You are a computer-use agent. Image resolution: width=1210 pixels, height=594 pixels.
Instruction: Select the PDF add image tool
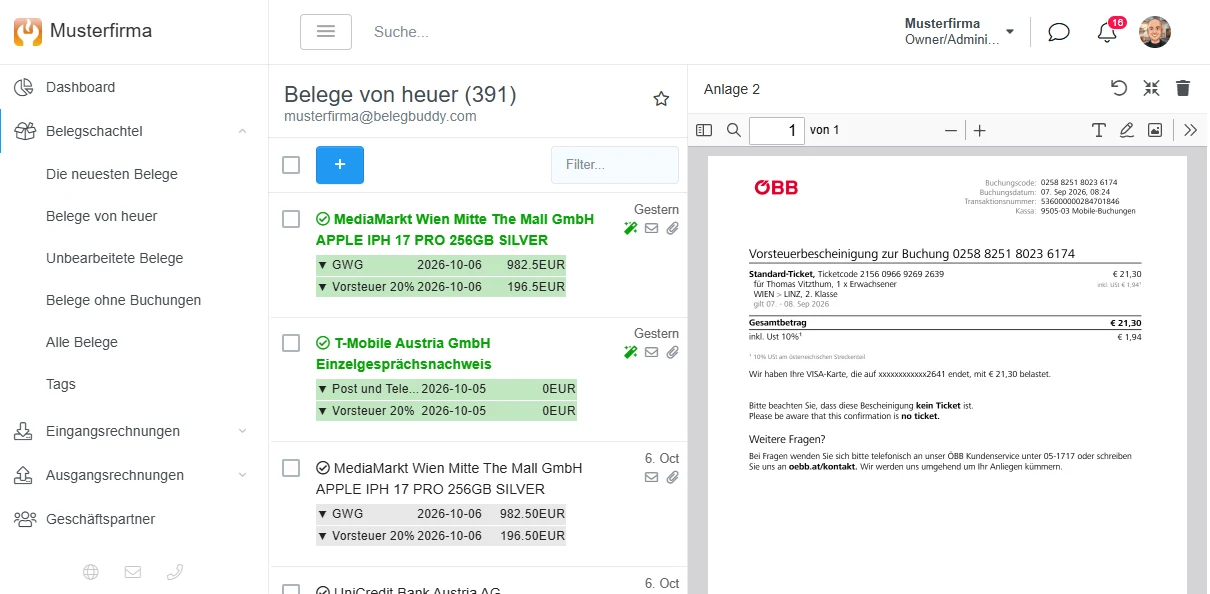(x=1155, y=130)
